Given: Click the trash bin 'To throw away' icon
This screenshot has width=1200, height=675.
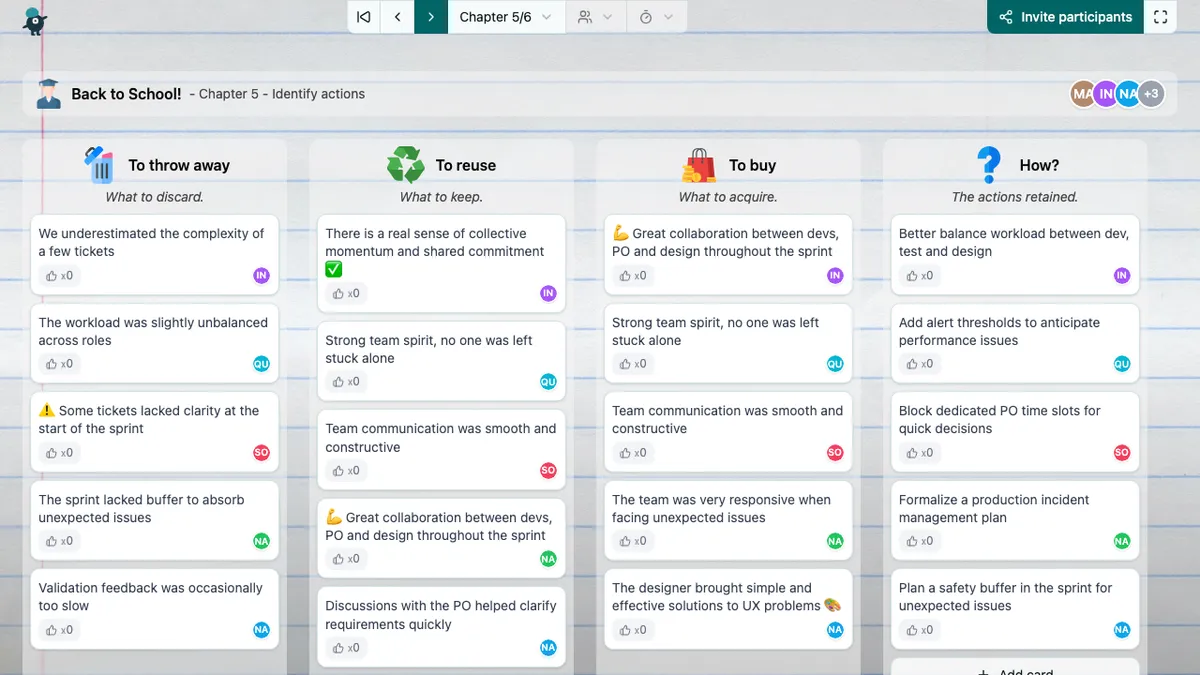Looking at the screenshot, I should [100, 165].
